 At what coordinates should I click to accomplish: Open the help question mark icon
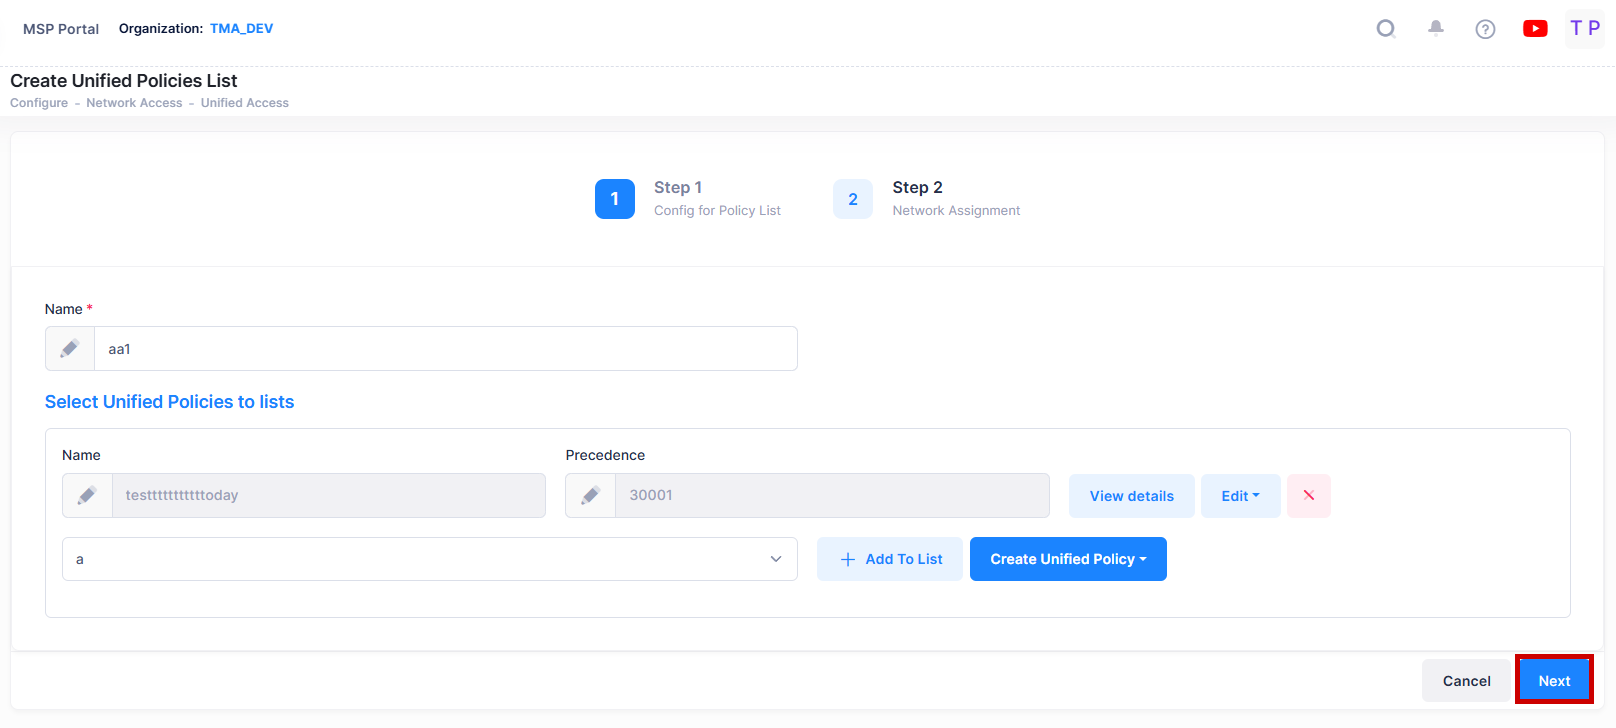tap(1485, 29)
